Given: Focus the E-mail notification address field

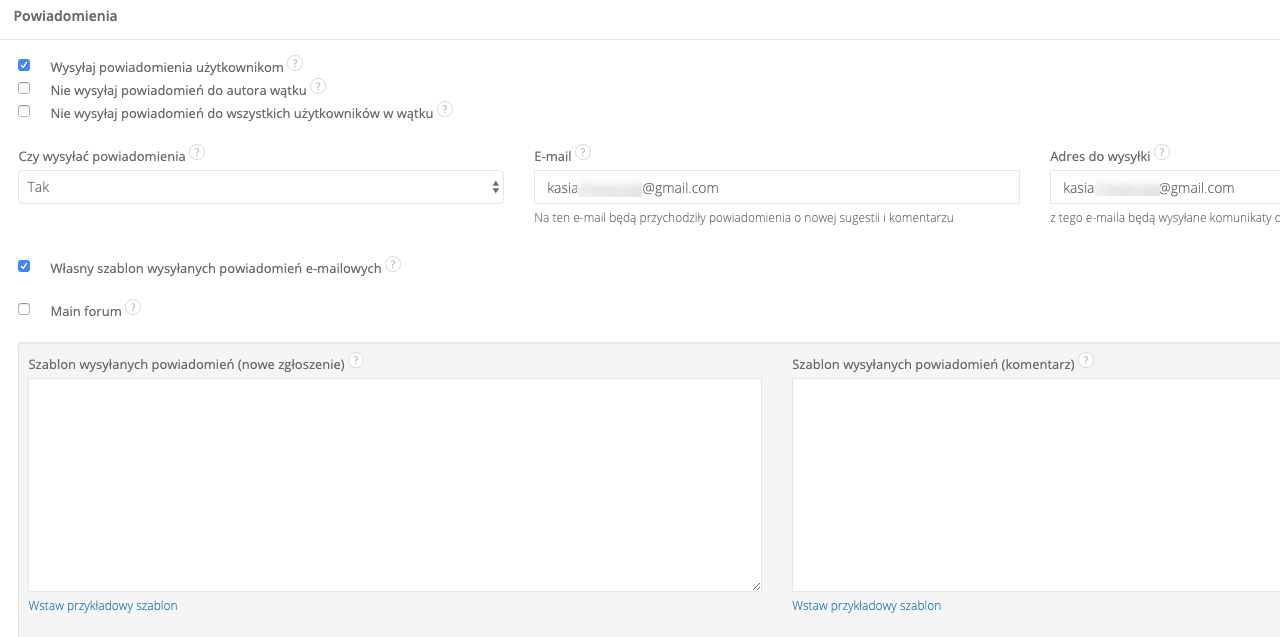Looking at the screenshot, I should coord(776,187).
